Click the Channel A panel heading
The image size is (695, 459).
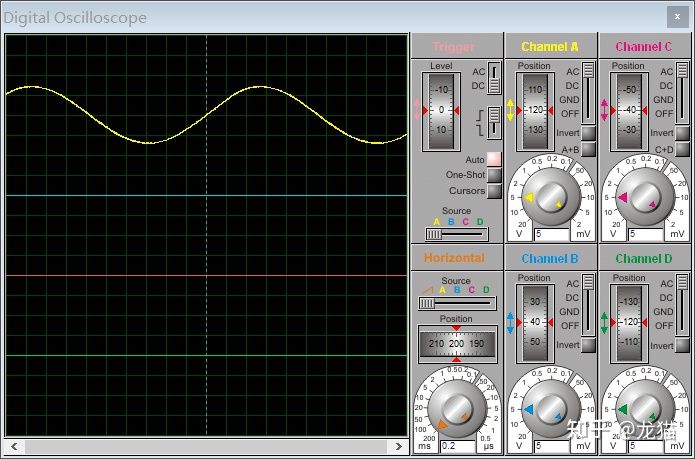(x=550, y=47)
